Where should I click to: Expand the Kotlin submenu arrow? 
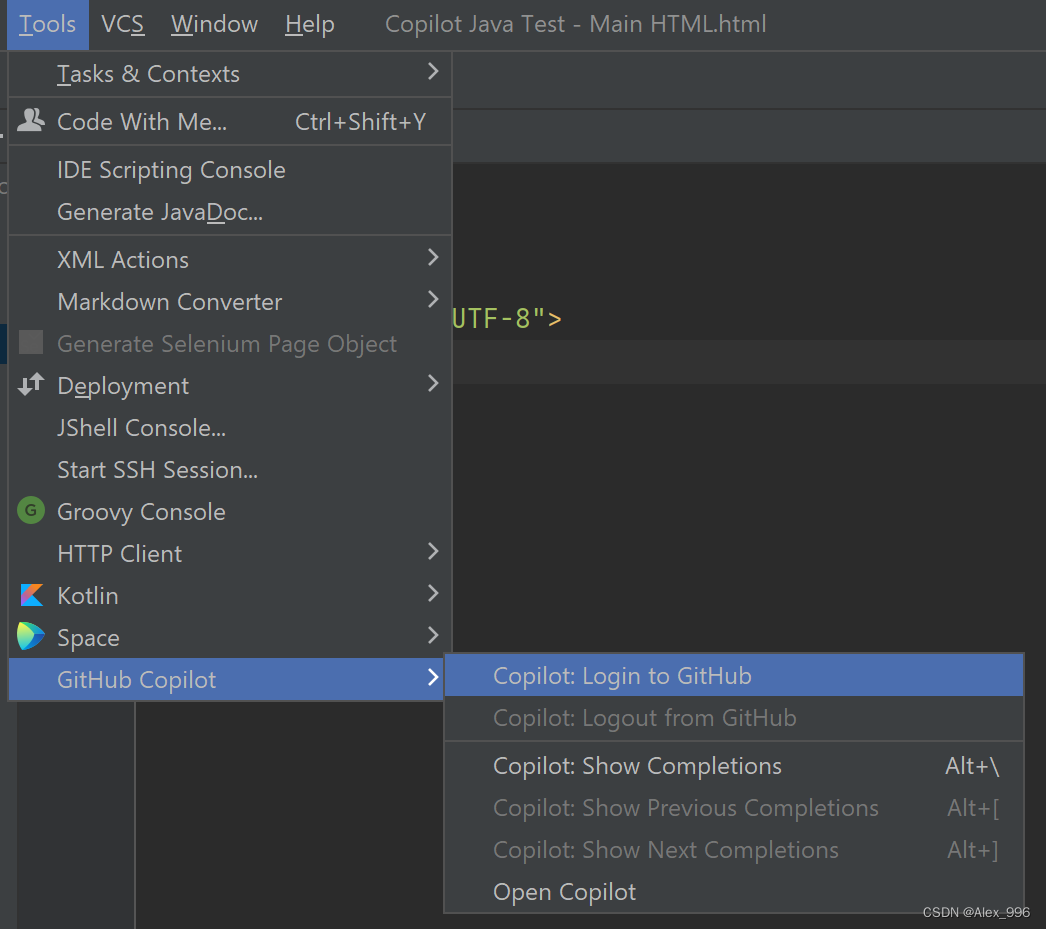pyautogui.click(x=433, y=594)
